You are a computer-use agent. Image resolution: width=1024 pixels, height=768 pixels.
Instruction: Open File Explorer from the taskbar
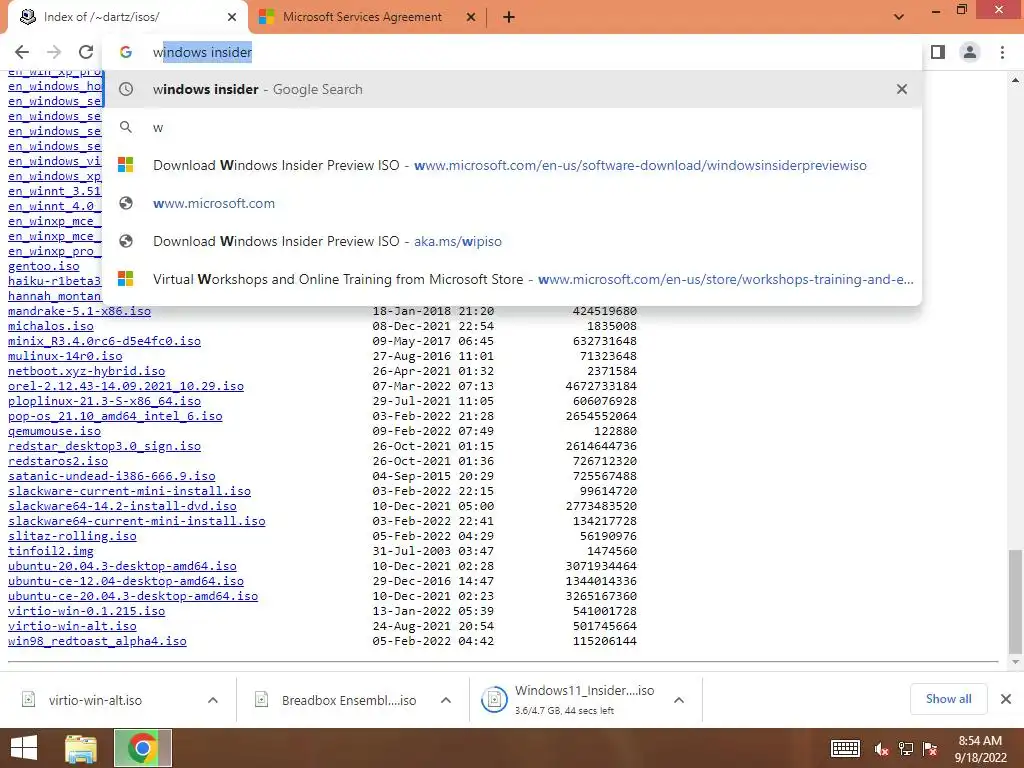pos(81,748)
